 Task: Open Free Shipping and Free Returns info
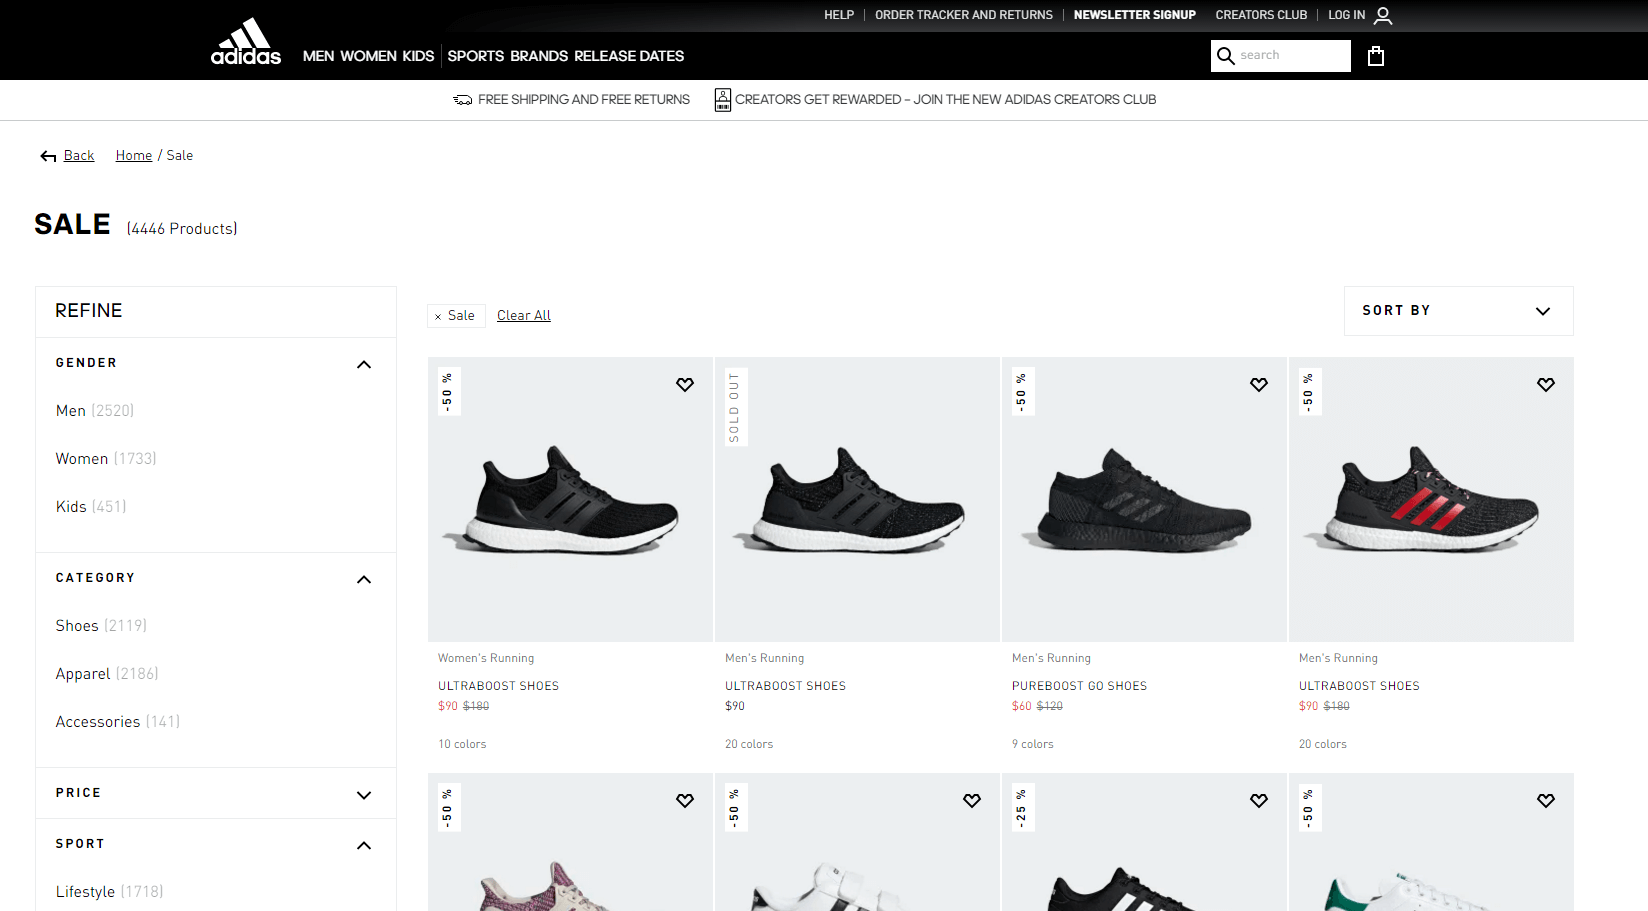584,100
